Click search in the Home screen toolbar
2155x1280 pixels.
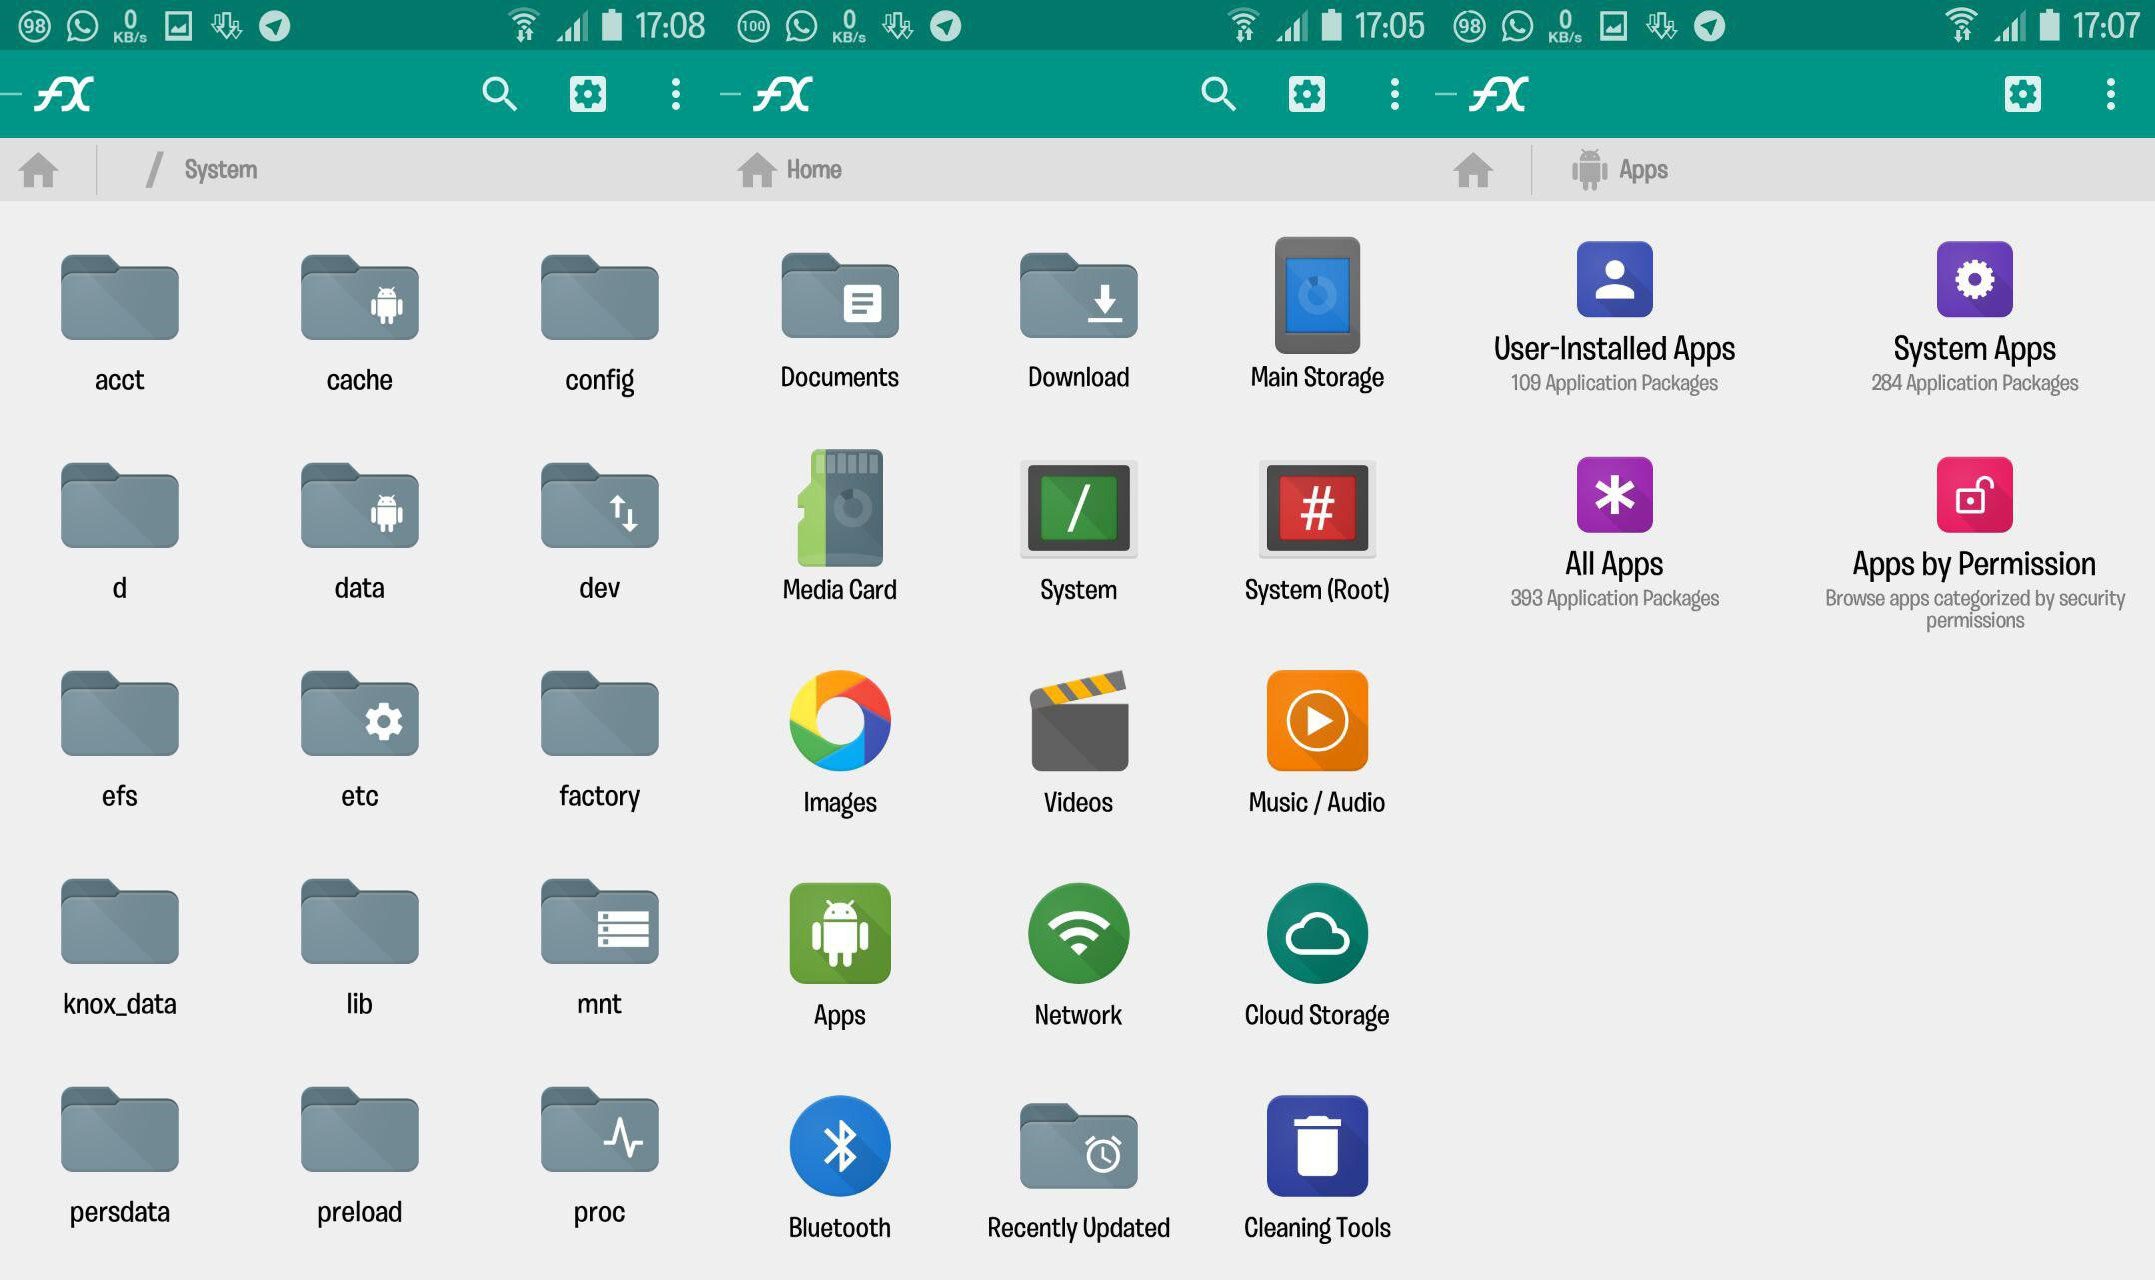(1218, 94)
